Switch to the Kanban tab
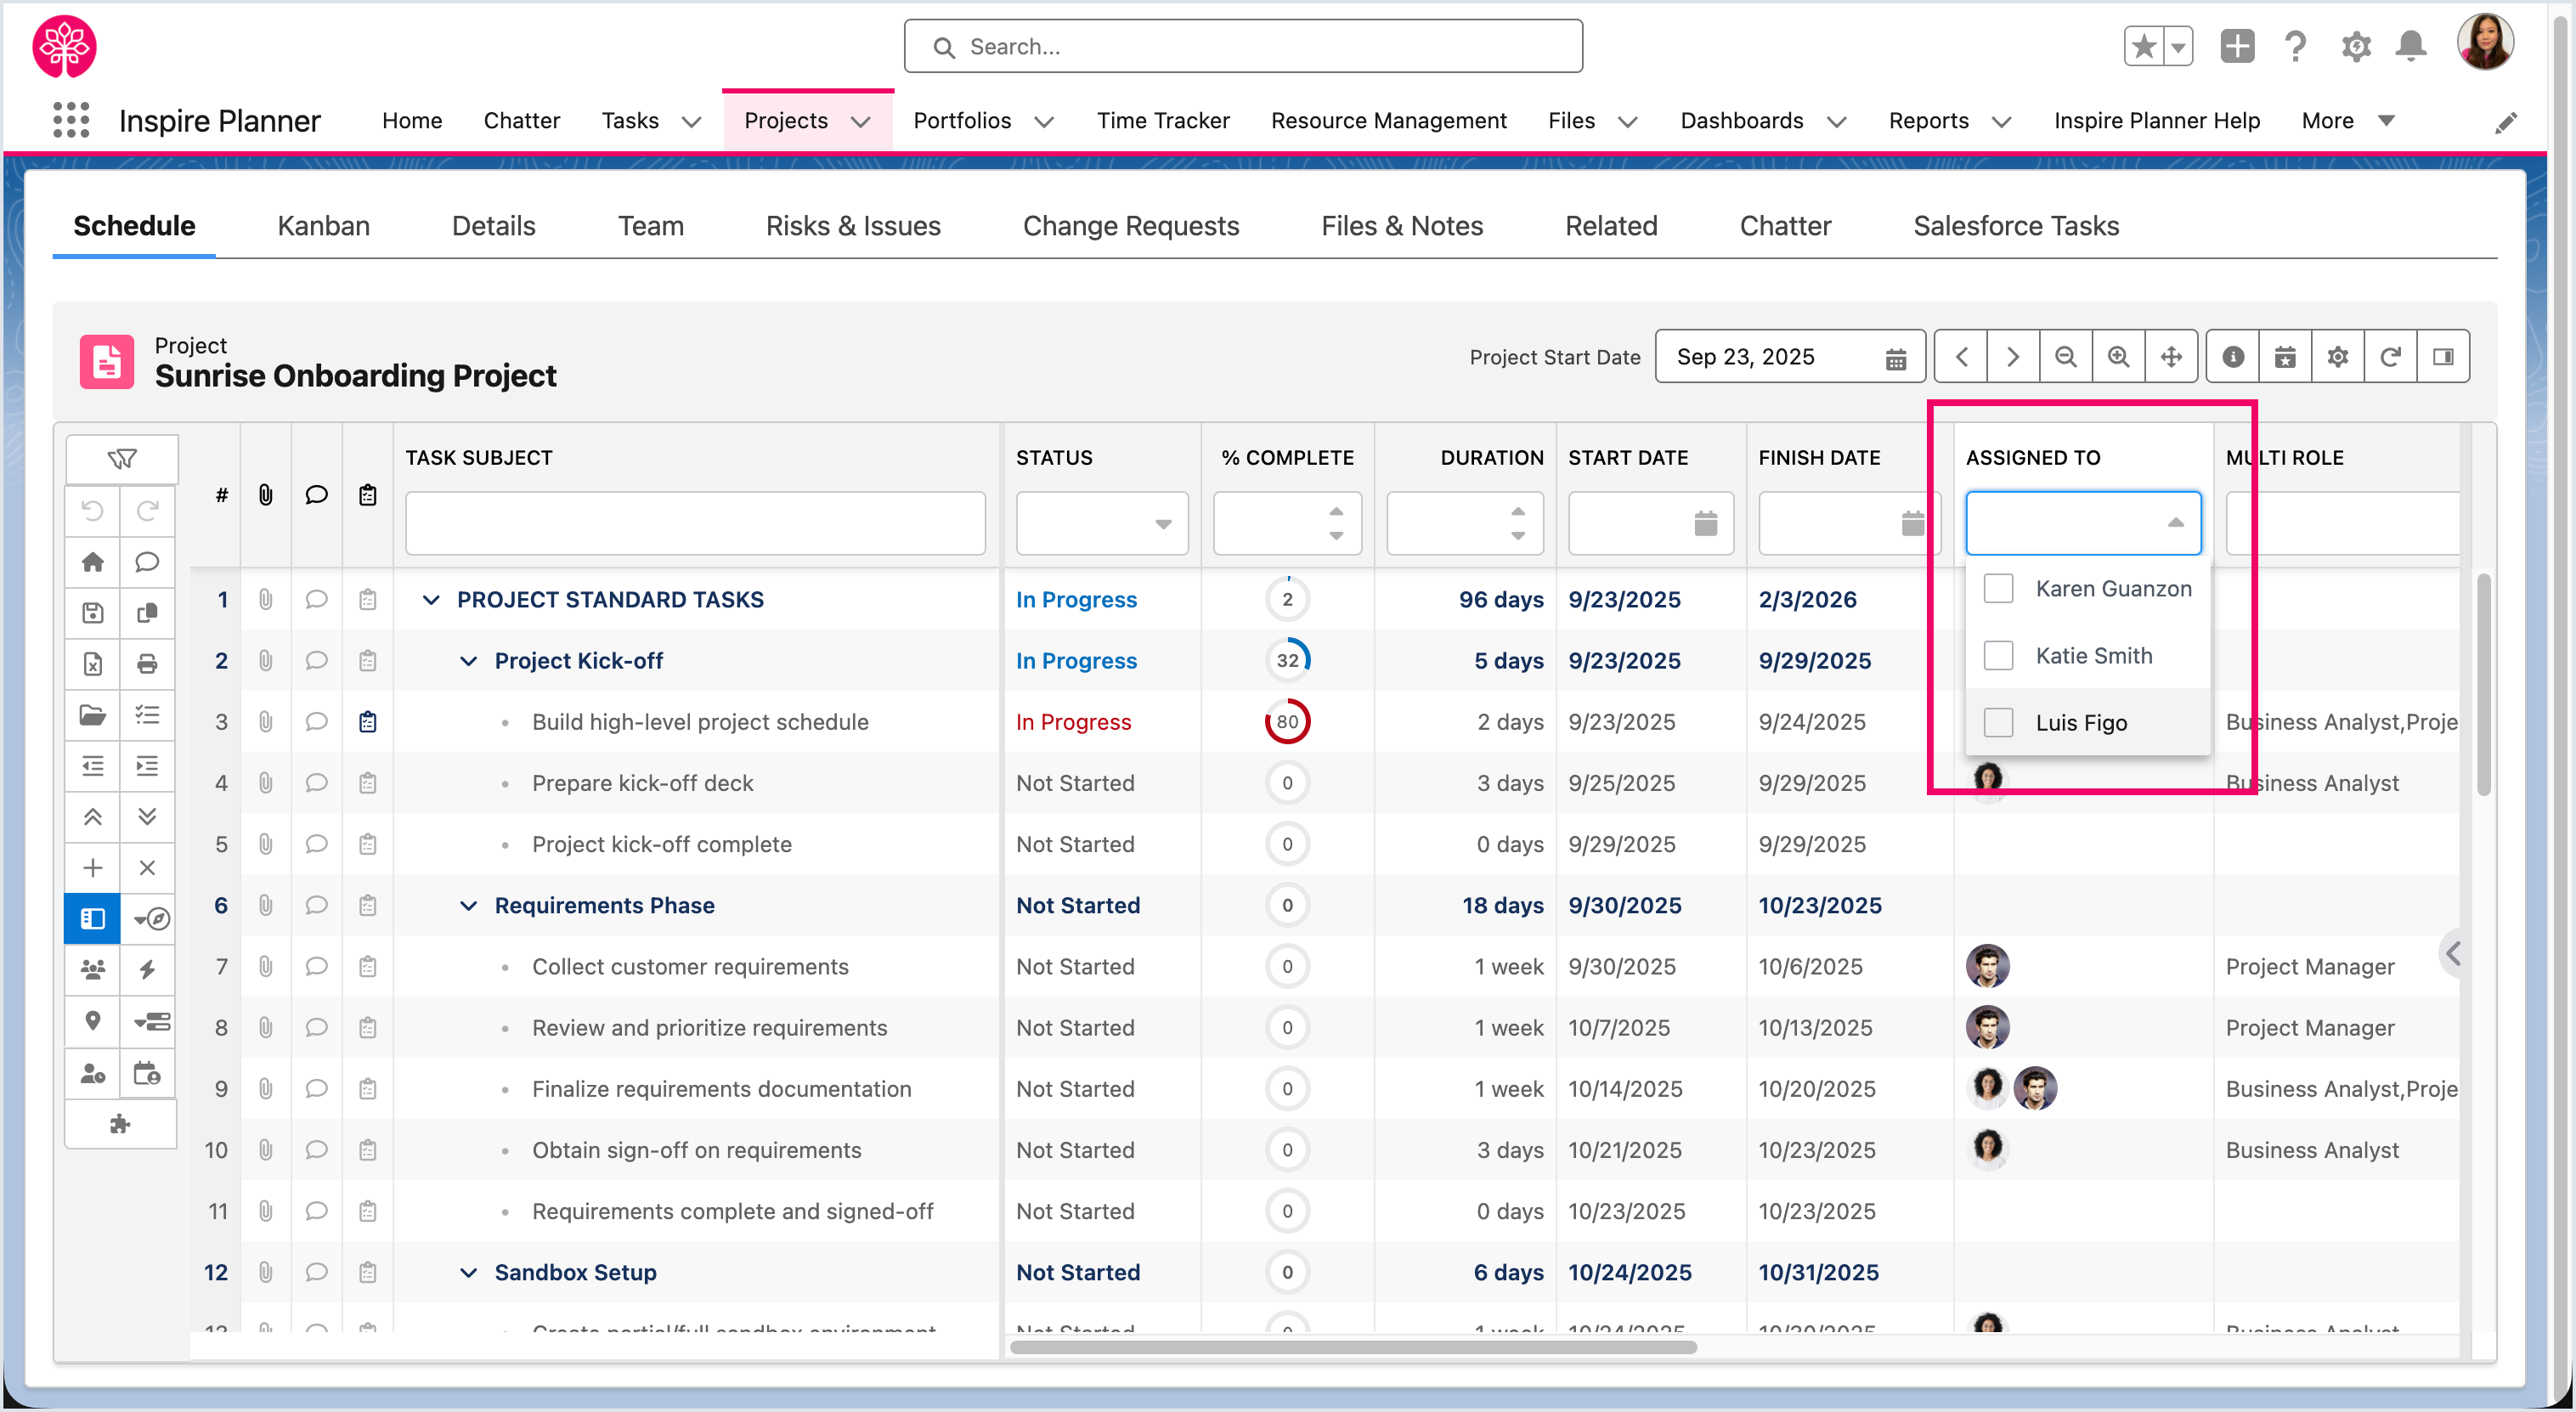The height and width of the screenshot is (1412, 2576). click(323, 226)
